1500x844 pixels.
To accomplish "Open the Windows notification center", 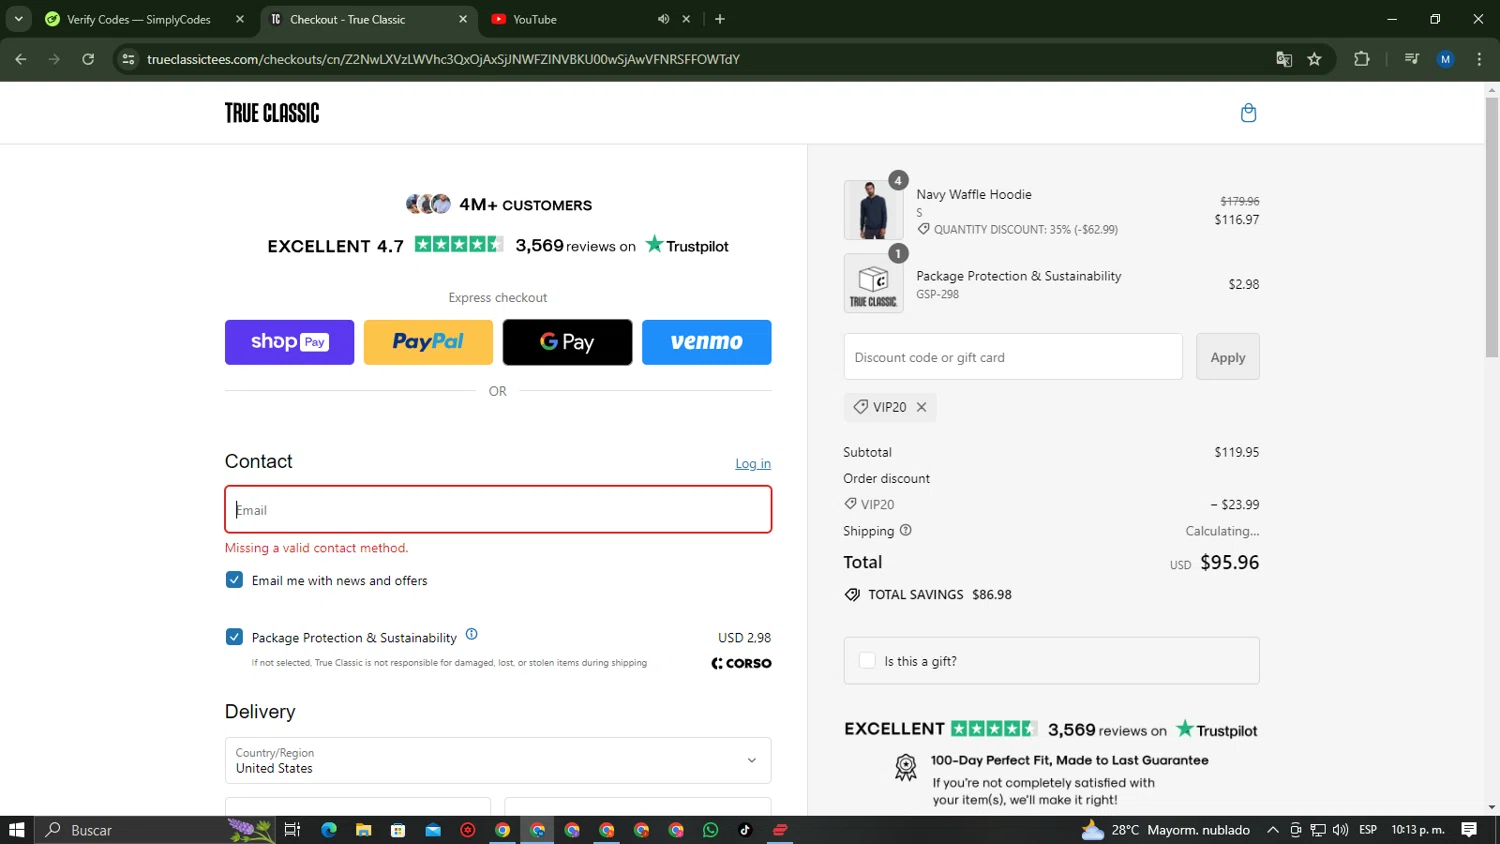I will 1469,830.
